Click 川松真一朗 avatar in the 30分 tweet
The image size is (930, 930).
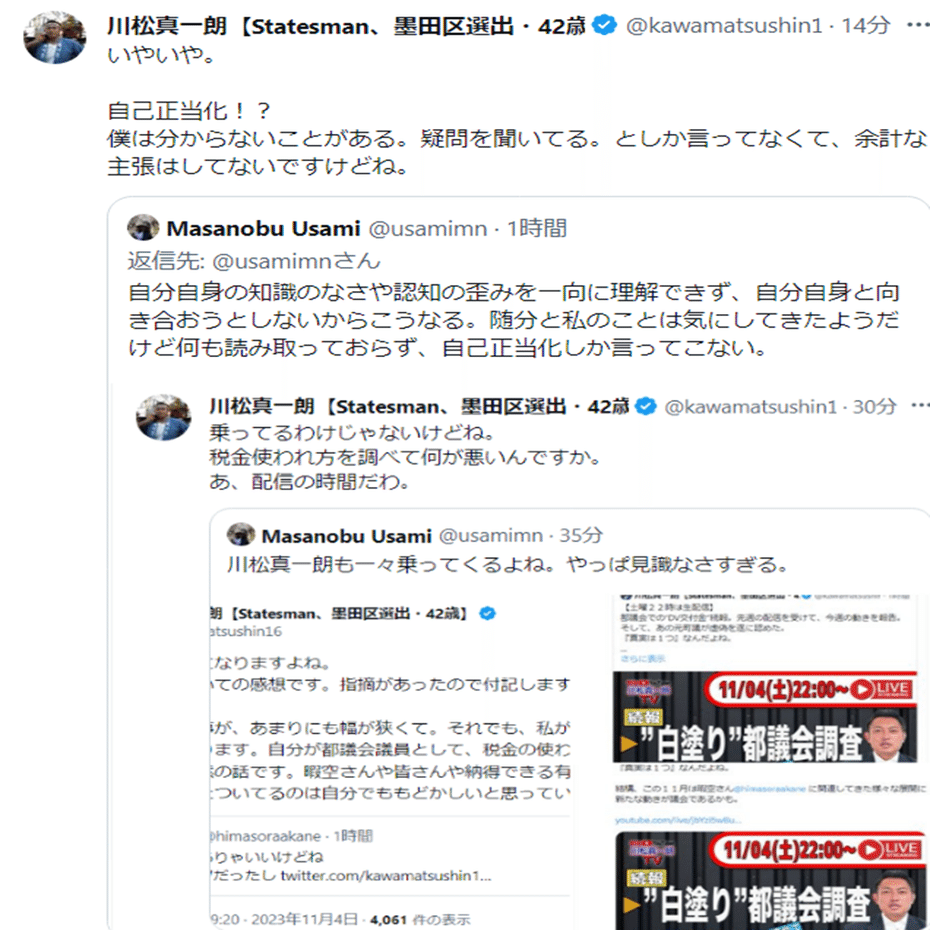pos(164,418)
